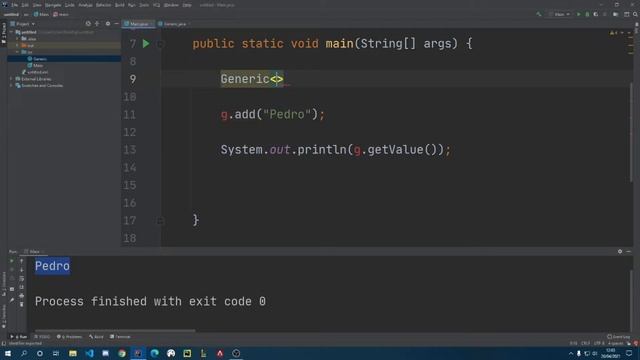The height and width of the screenshot is (360, 640).
Task: Click the main method breadcrumb in navigation bar
Action: click(61, 14)
